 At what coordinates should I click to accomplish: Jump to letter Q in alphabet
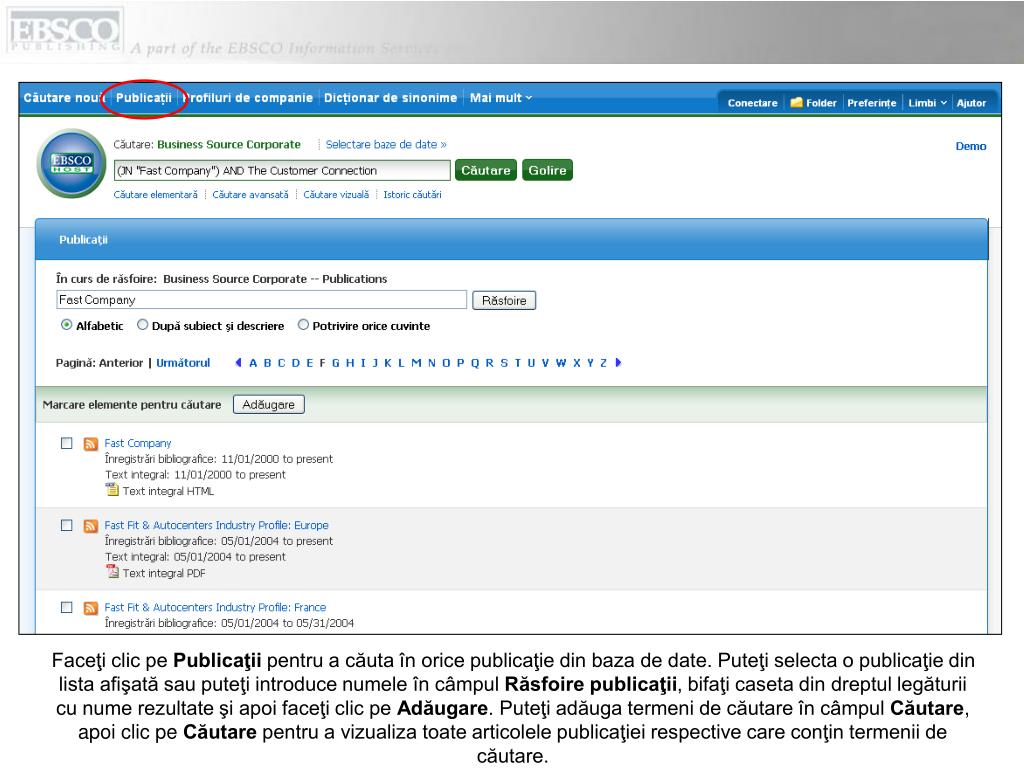[x=475, y=362]
